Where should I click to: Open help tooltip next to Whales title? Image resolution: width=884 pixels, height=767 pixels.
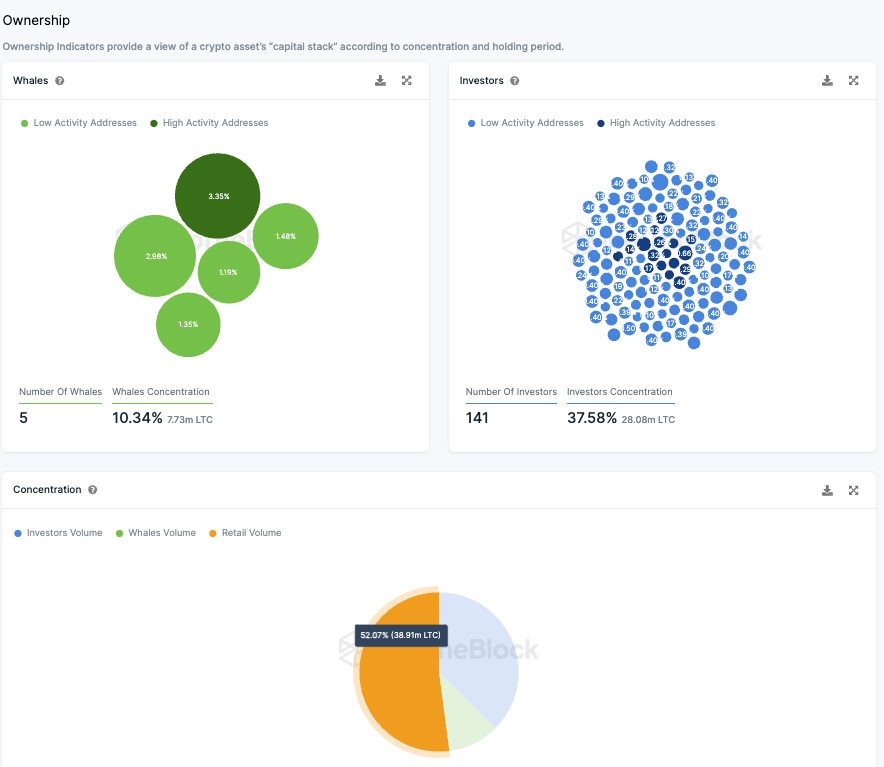60,81
